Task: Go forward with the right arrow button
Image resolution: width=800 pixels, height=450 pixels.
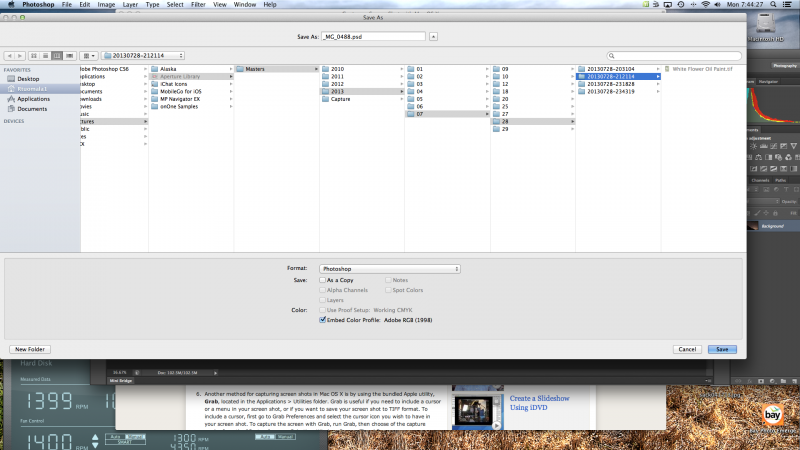Action: point(20,56)
